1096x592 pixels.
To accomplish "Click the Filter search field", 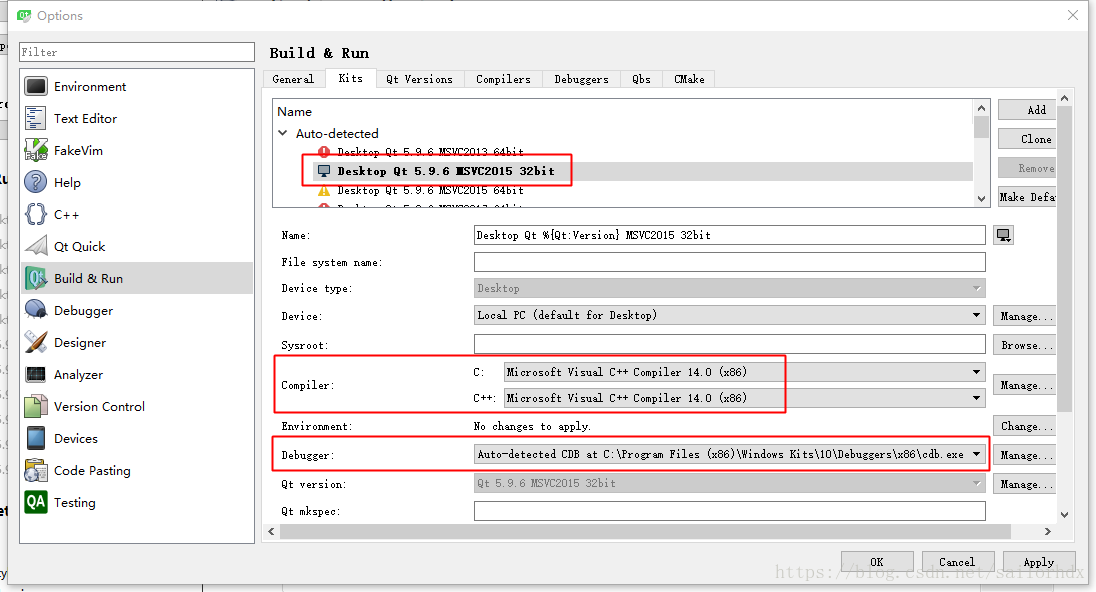I will pyautogui.click(x=137, y=52).
